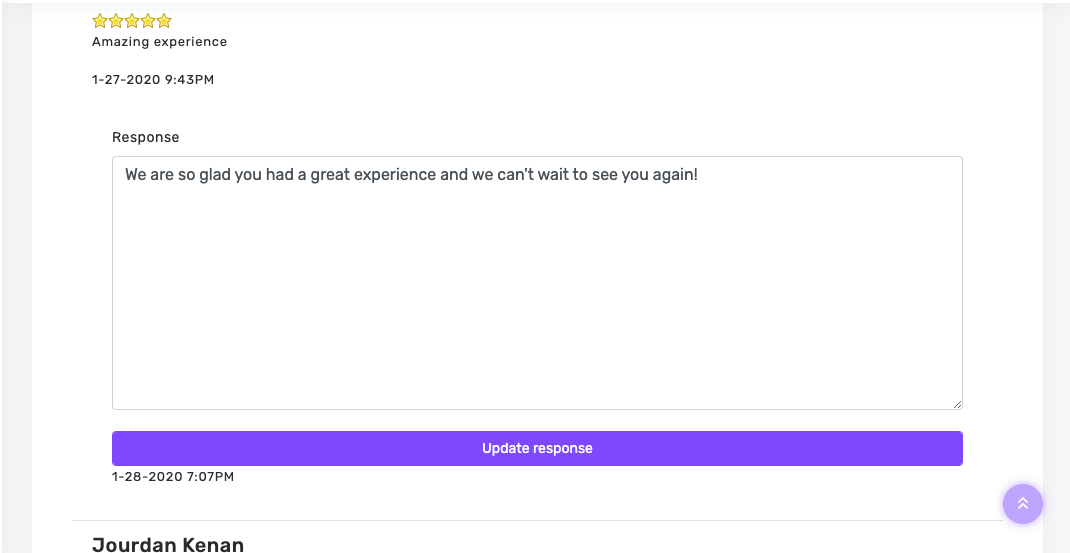Viewport: 1070px width, 553px height.
Task: Click the Response field label
Action: tap(145, 137)
